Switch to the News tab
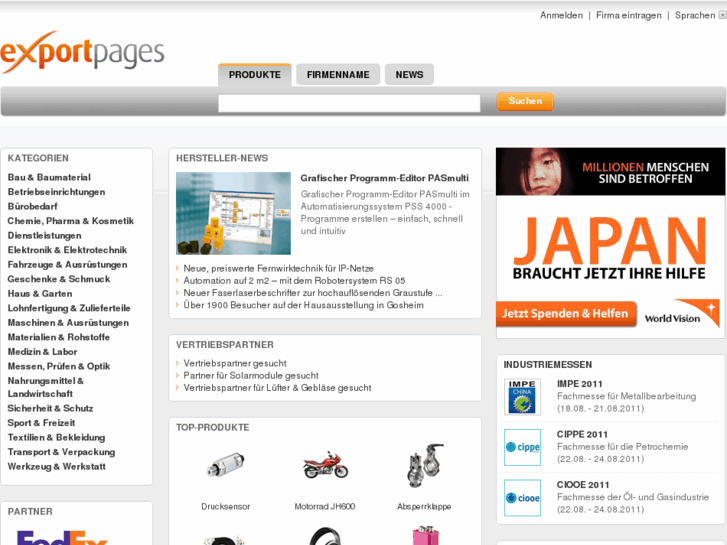Viewport: 727px width, 545px height. tap(409, 75)
